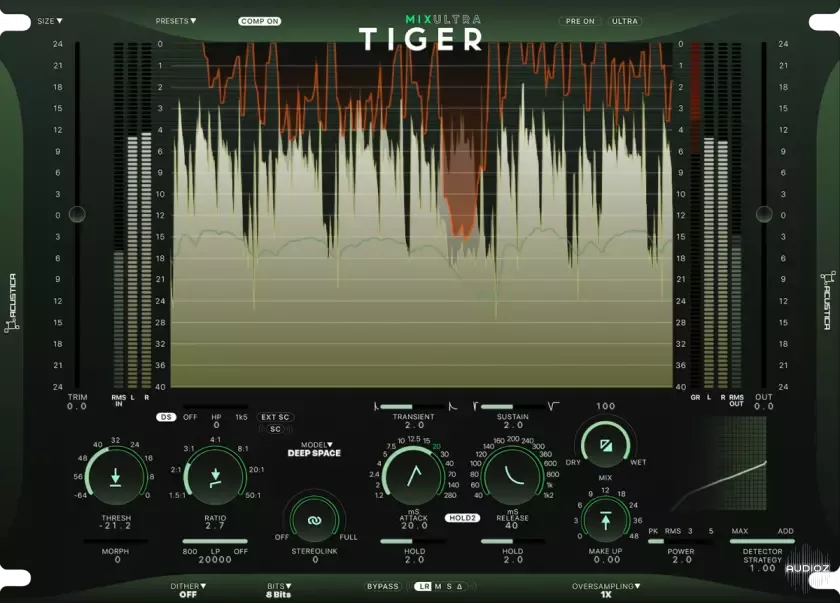This screenshot has width=840, height=603.
Task: Toggle the PRE ON switch
Action: click(x=580, y=21)
